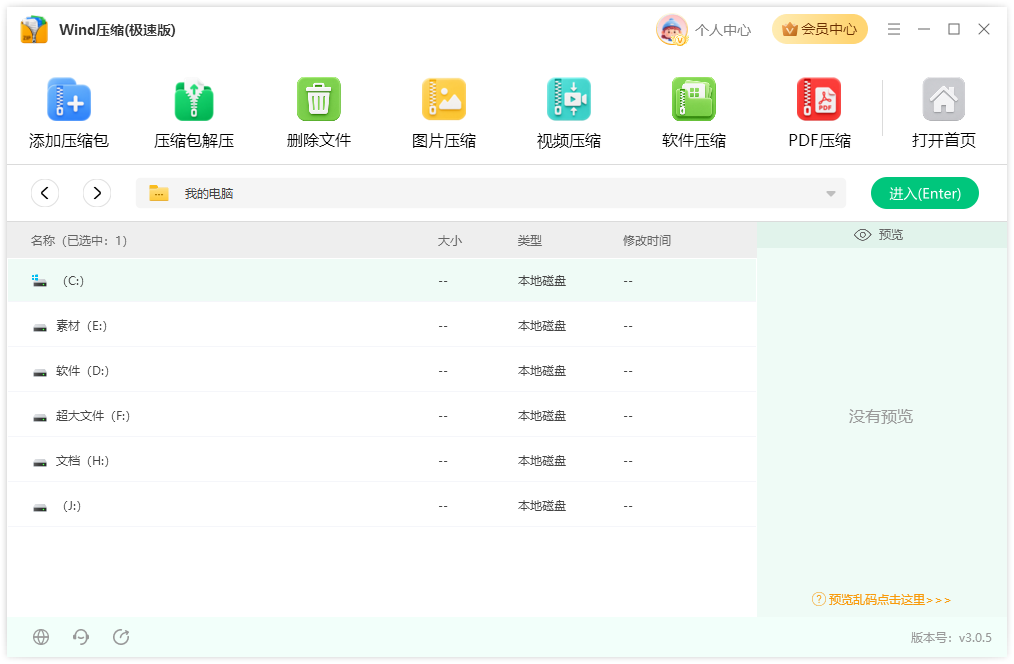Click the 我的电脑 address path field
Screen dimensions: 1014x664
pyautogui.click(x=491, y=193)
